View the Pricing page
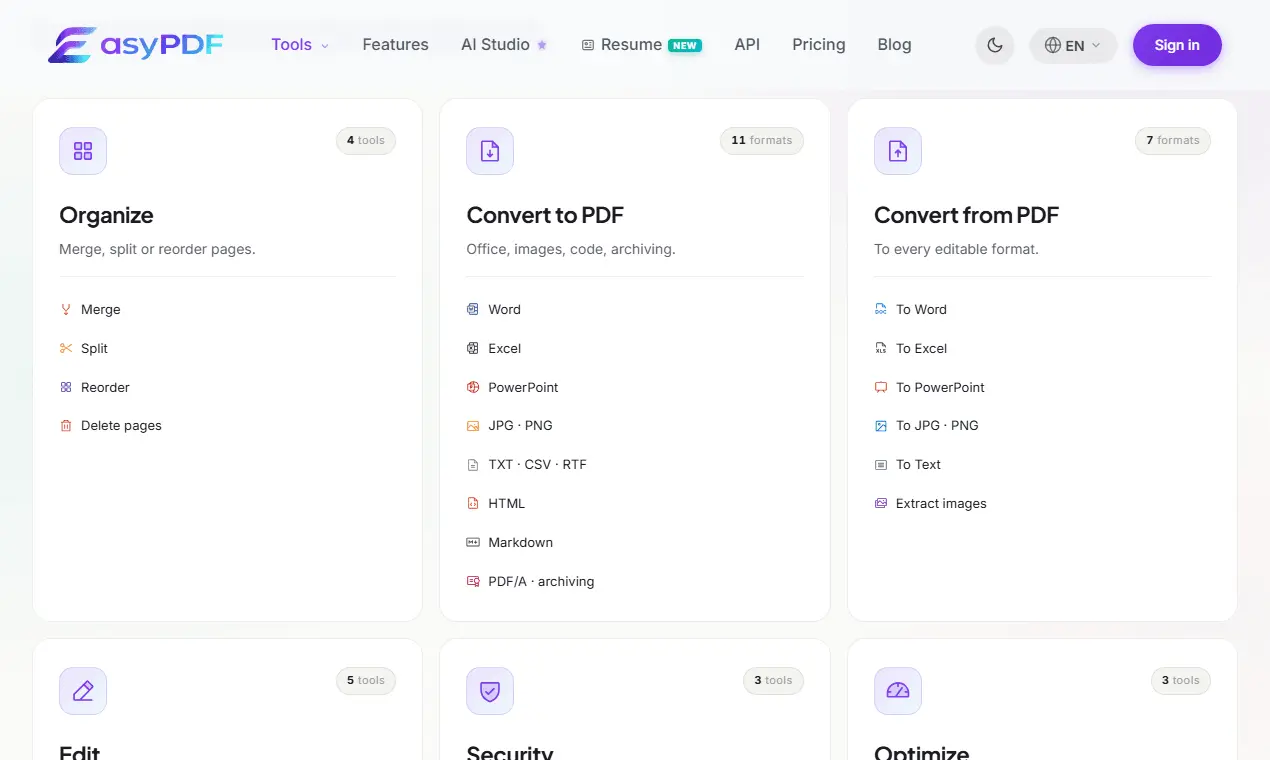The width and height of the screenshot is (1270, 760). pyautogui.click(x=818, y=44)
